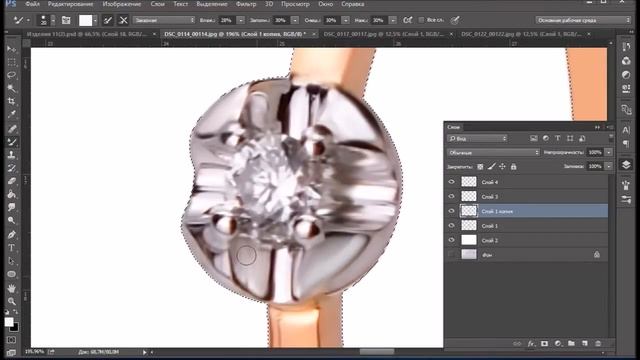Select the Pen tool
The width and height of the screenshot is (640, 360).
11,235
